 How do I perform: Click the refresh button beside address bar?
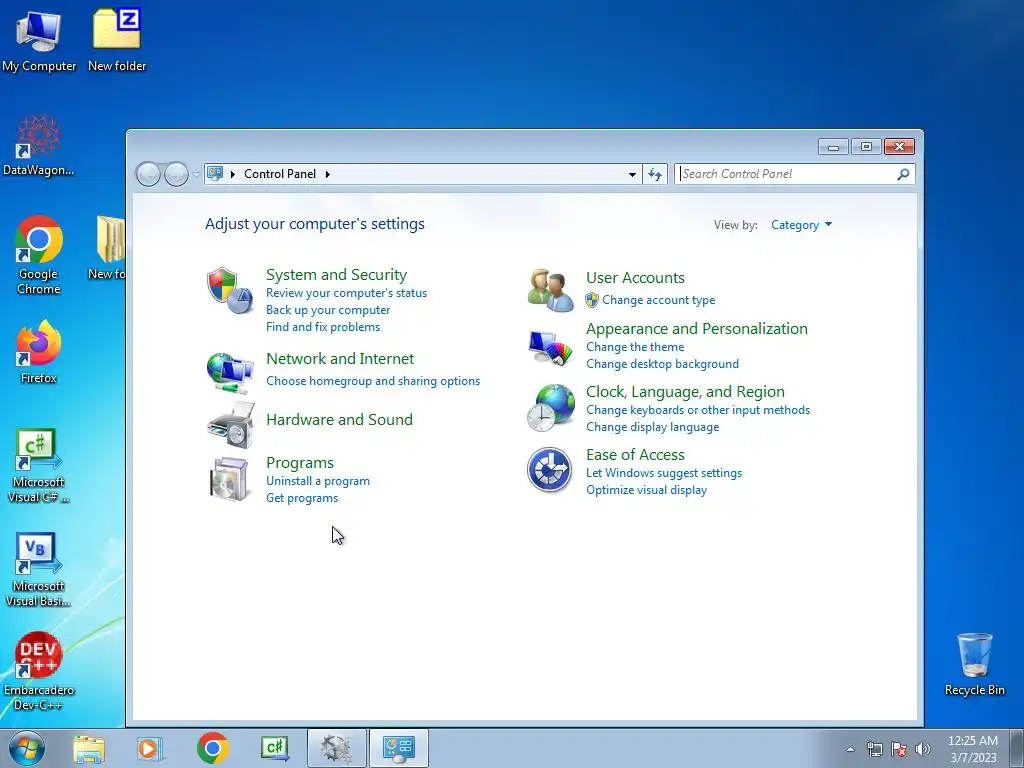(655, 174)
